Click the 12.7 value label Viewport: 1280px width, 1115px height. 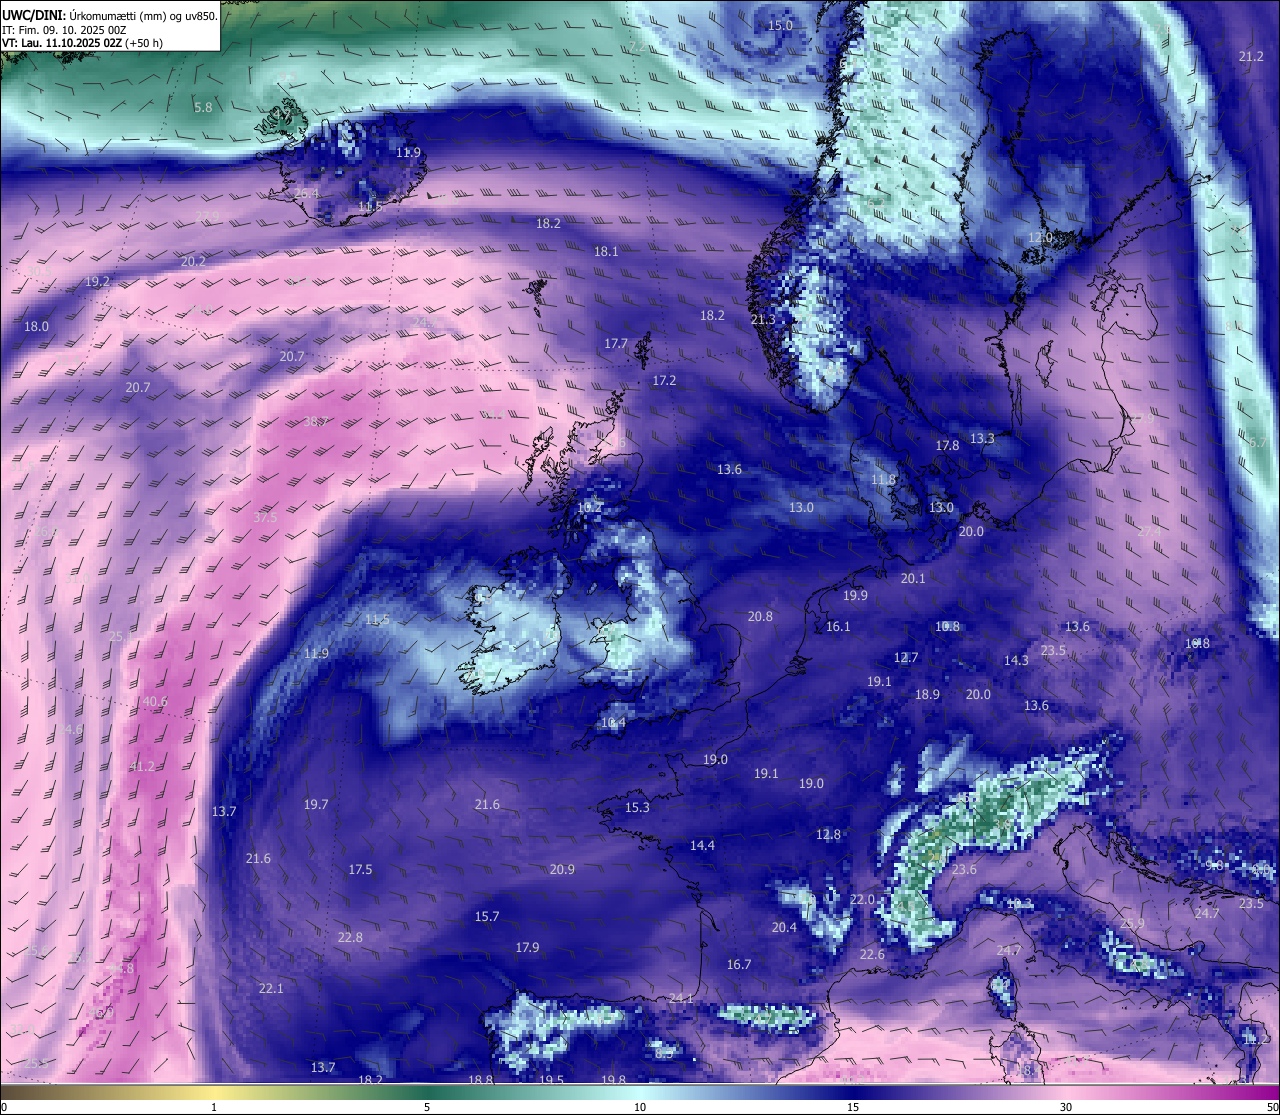pos(906,658)
